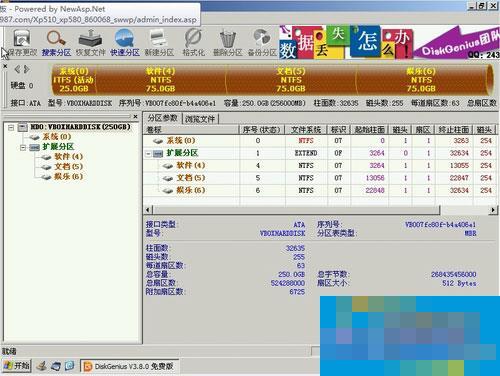This screenshot has width=500, height=376.
Task: Switch to the 浏览文件 tab
Action: click(200, 119)
